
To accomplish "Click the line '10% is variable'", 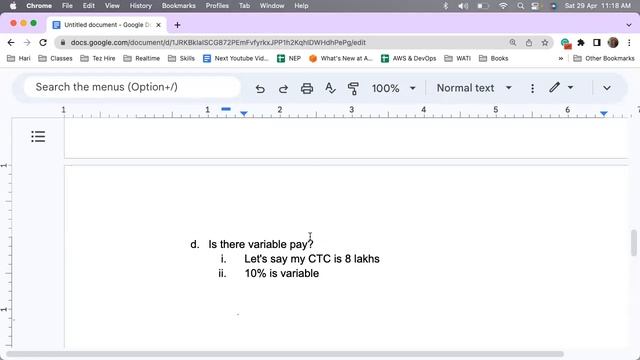I will tap(282, 273).
